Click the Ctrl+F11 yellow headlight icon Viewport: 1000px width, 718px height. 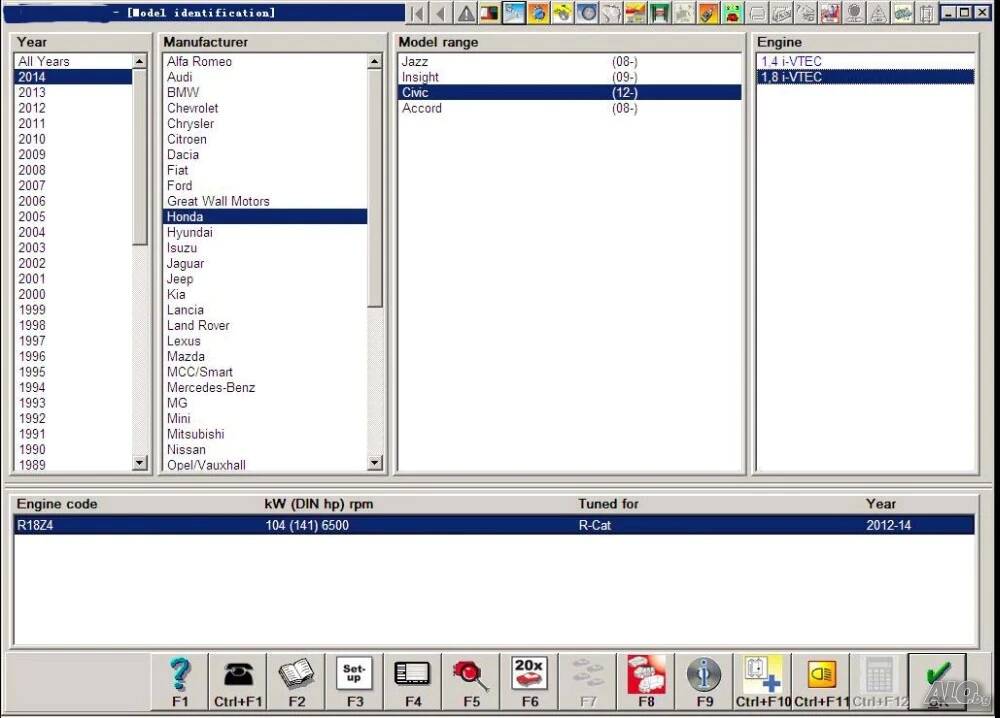click(x=821, y=681)
